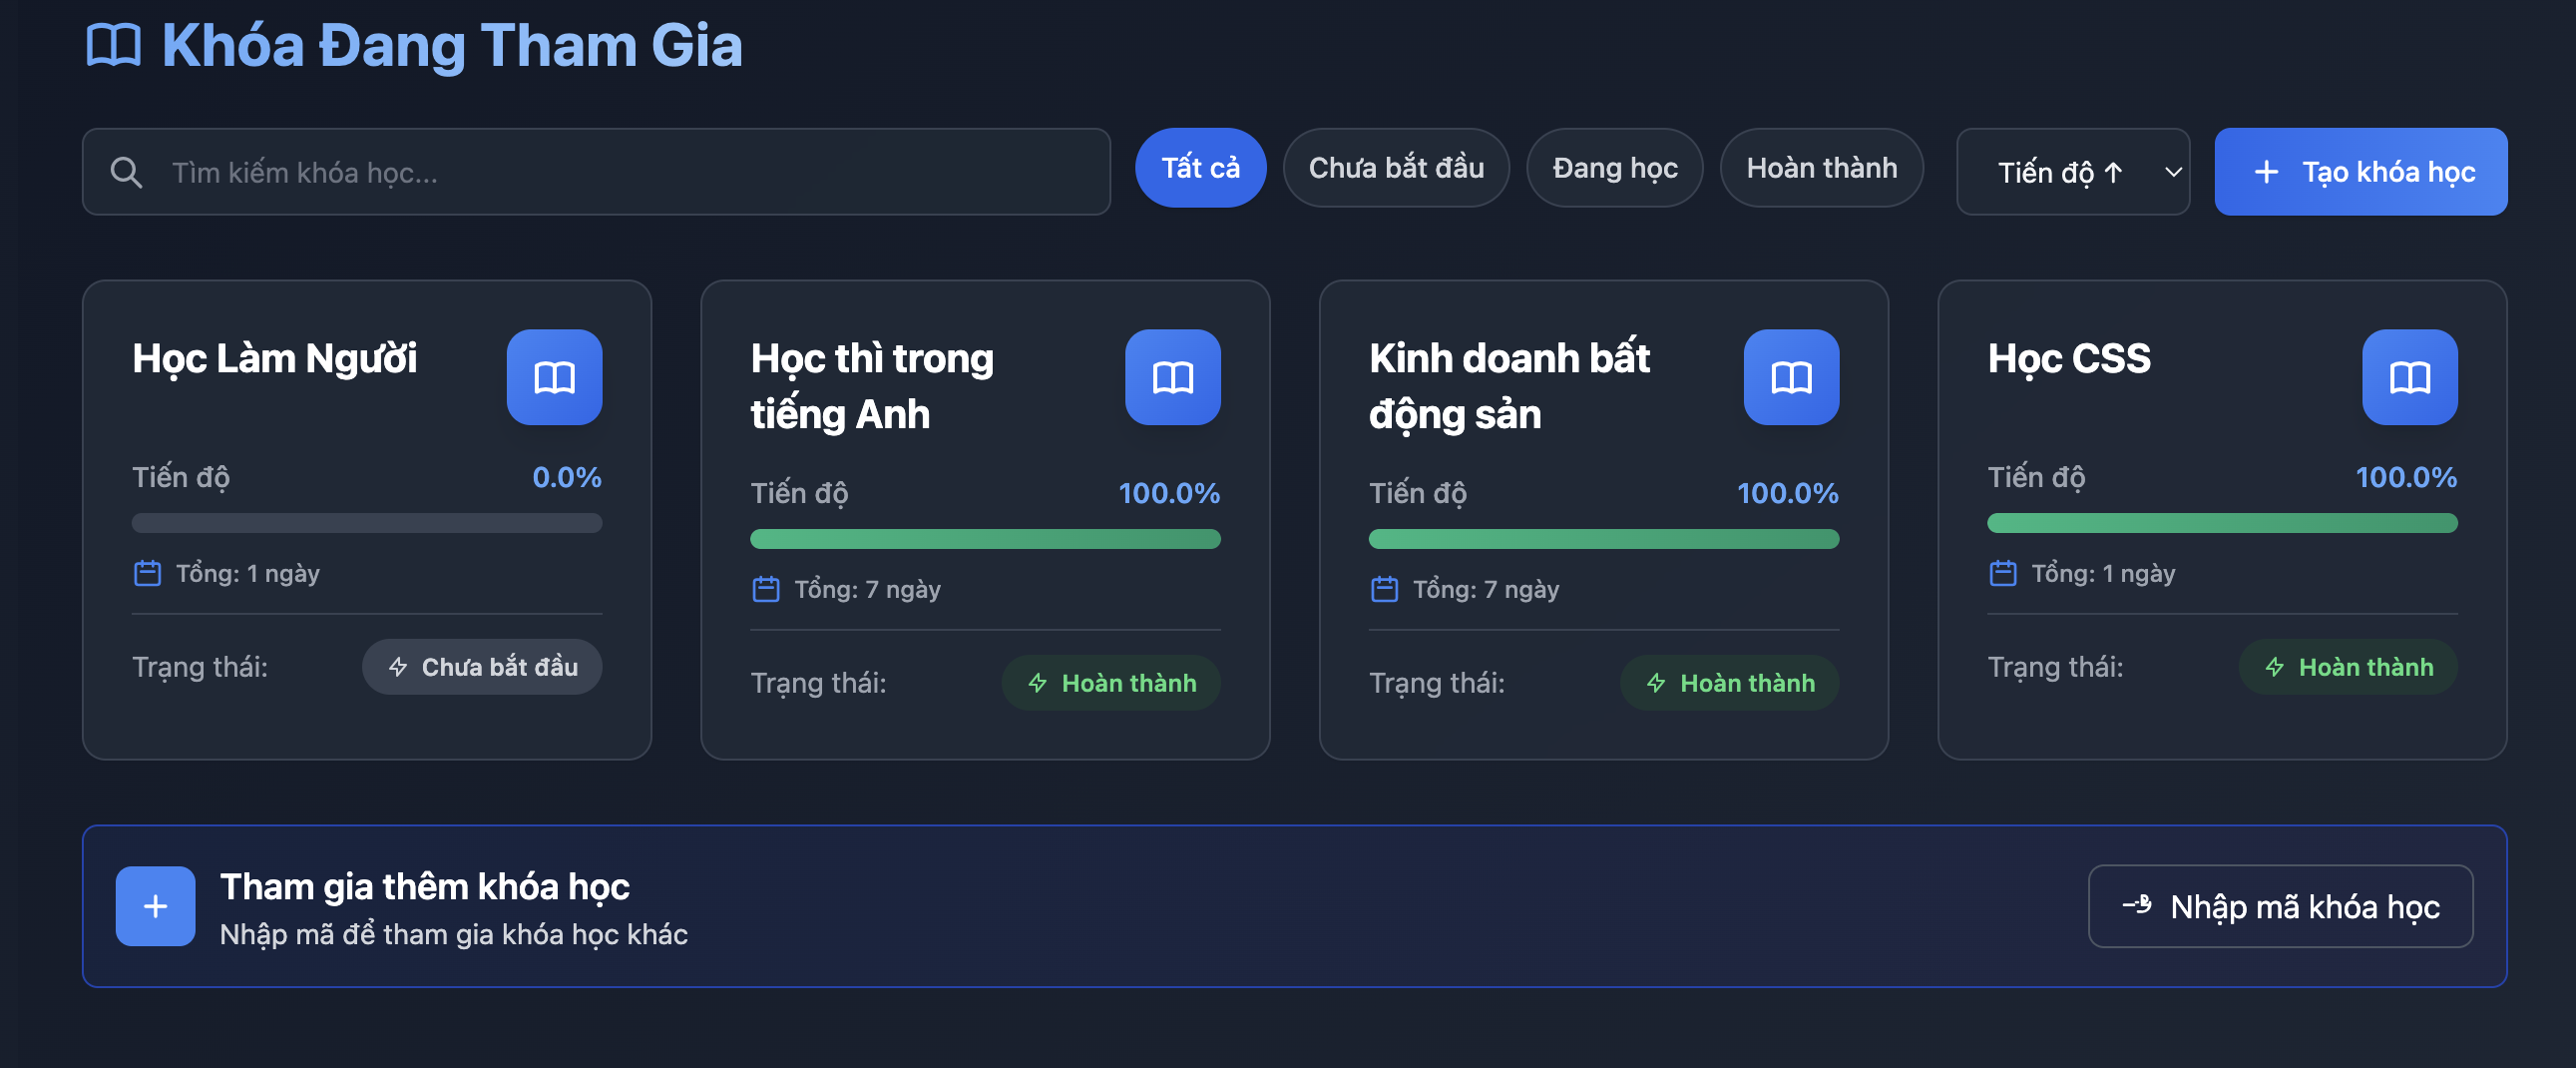Click the progress bar on Học thì trong tiếng Anh
Screen dimensions: 2576x1068
pos(985,538)
